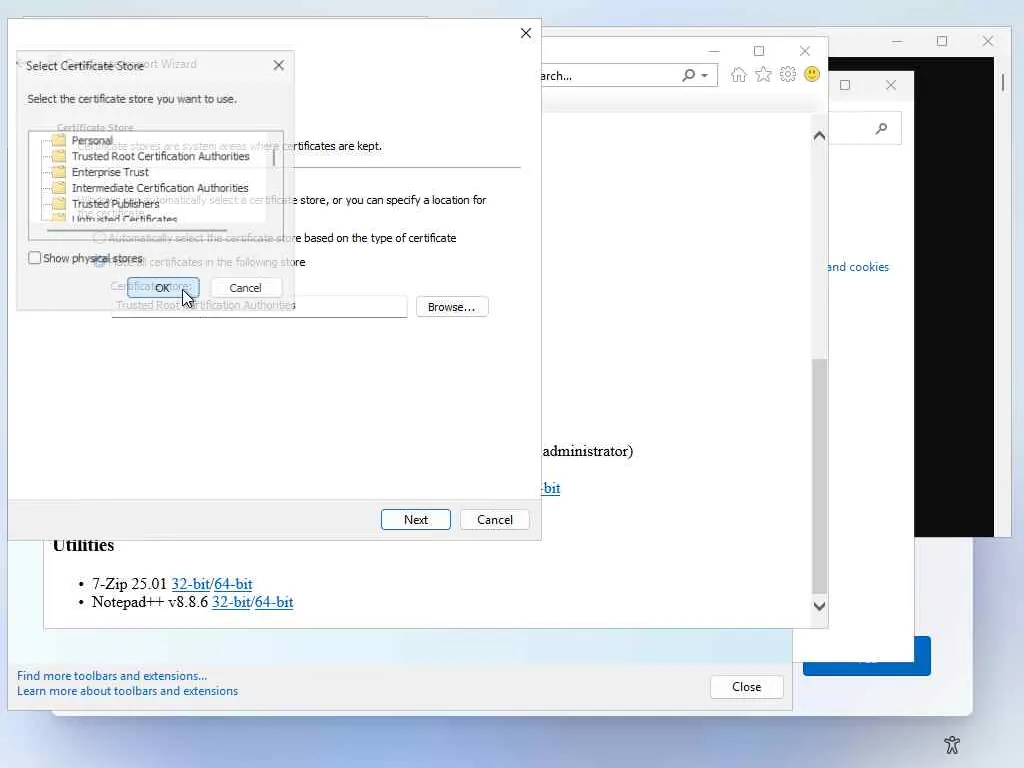Screen dimensions: 1024x768
Task: Open the 7-Zip 25.01 32-bit link
Action: point(190,584)
